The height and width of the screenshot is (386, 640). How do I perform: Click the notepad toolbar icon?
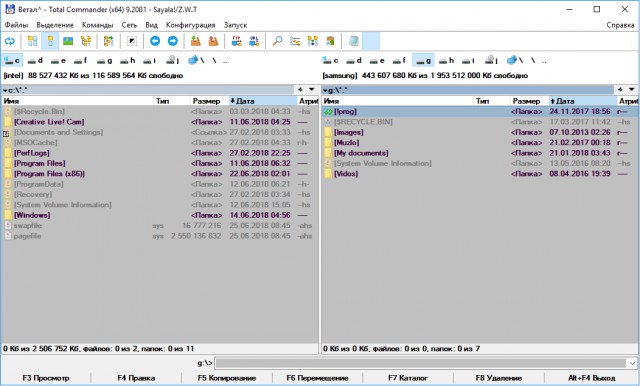click(x=353, y=41)
